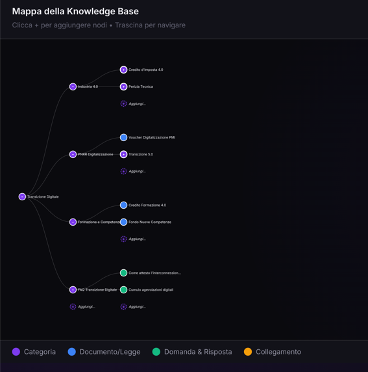Open the Credito d'imposta 4.0 node

coord(124,70)
